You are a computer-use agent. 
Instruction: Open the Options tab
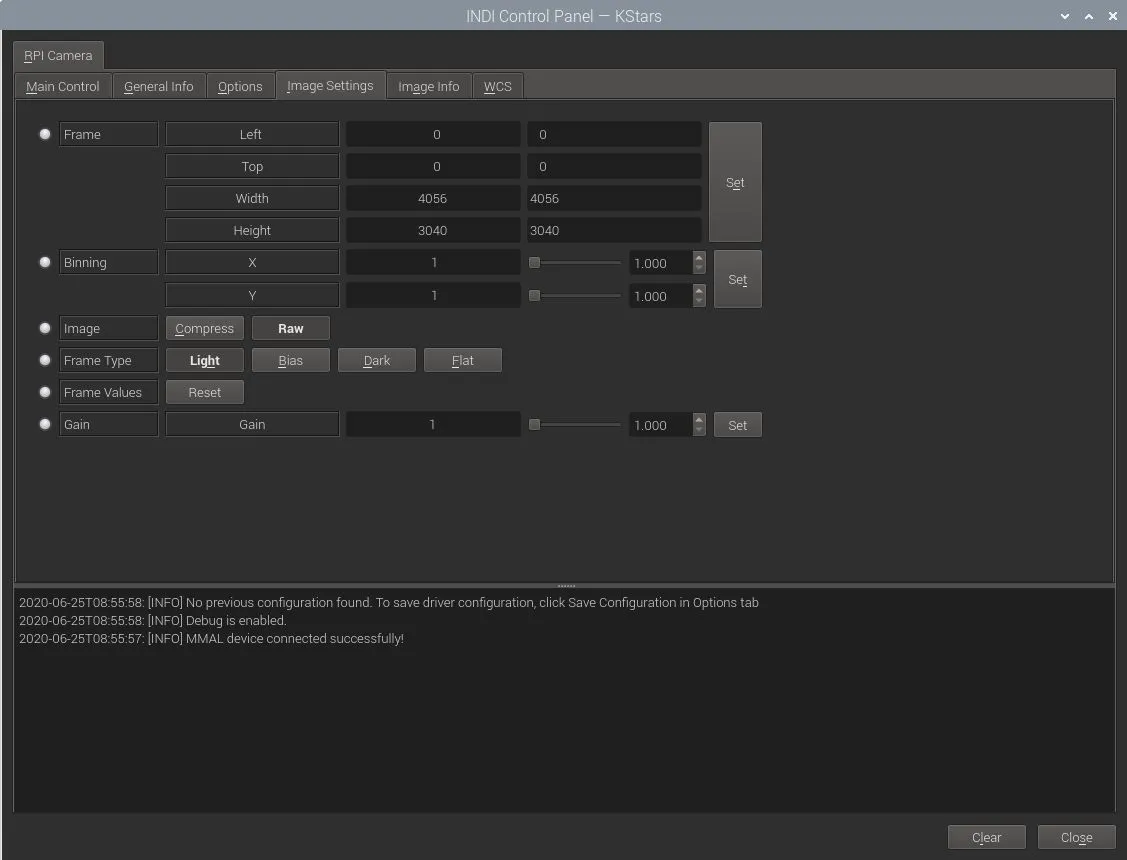point(240,86)
